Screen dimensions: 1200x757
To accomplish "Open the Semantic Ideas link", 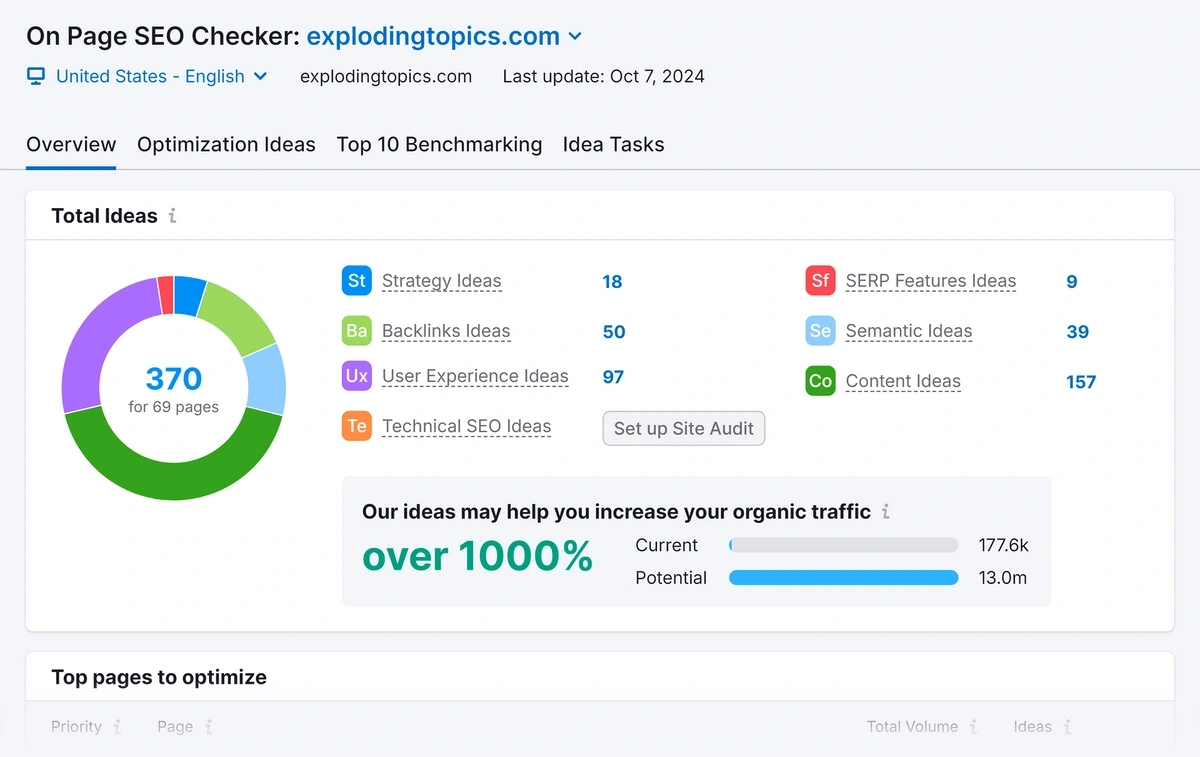I will [909, 331].
